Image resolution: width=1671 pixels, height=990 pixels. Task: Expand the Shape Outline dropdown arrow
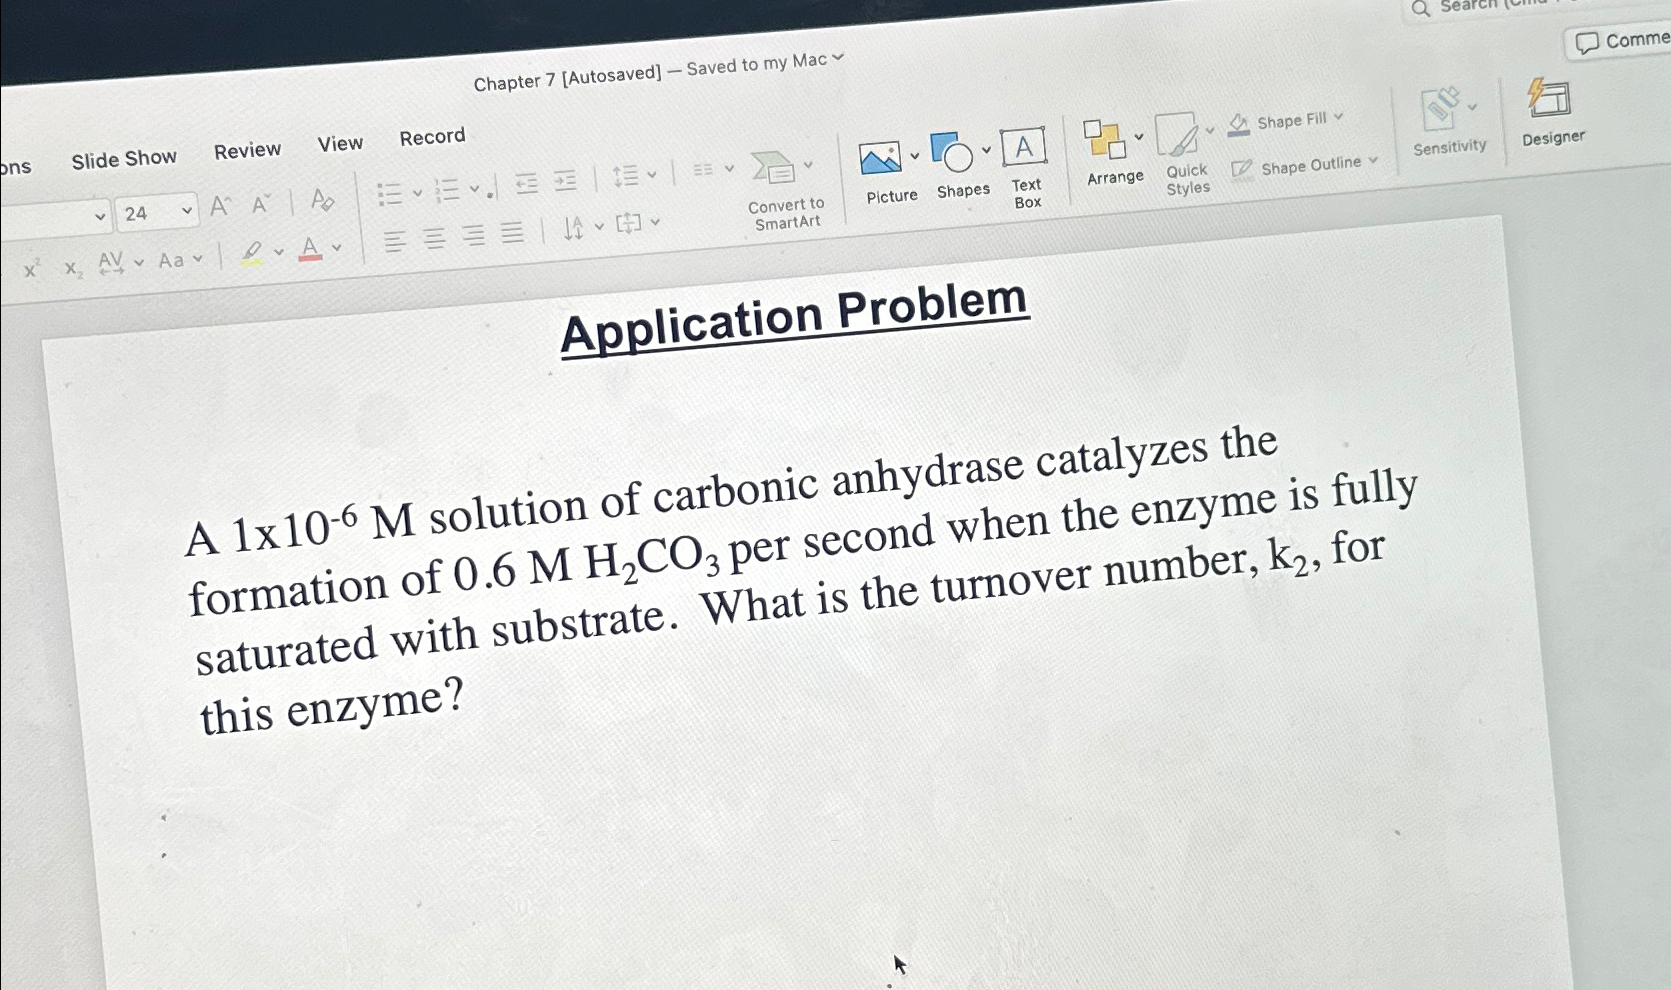point(1374,160)
